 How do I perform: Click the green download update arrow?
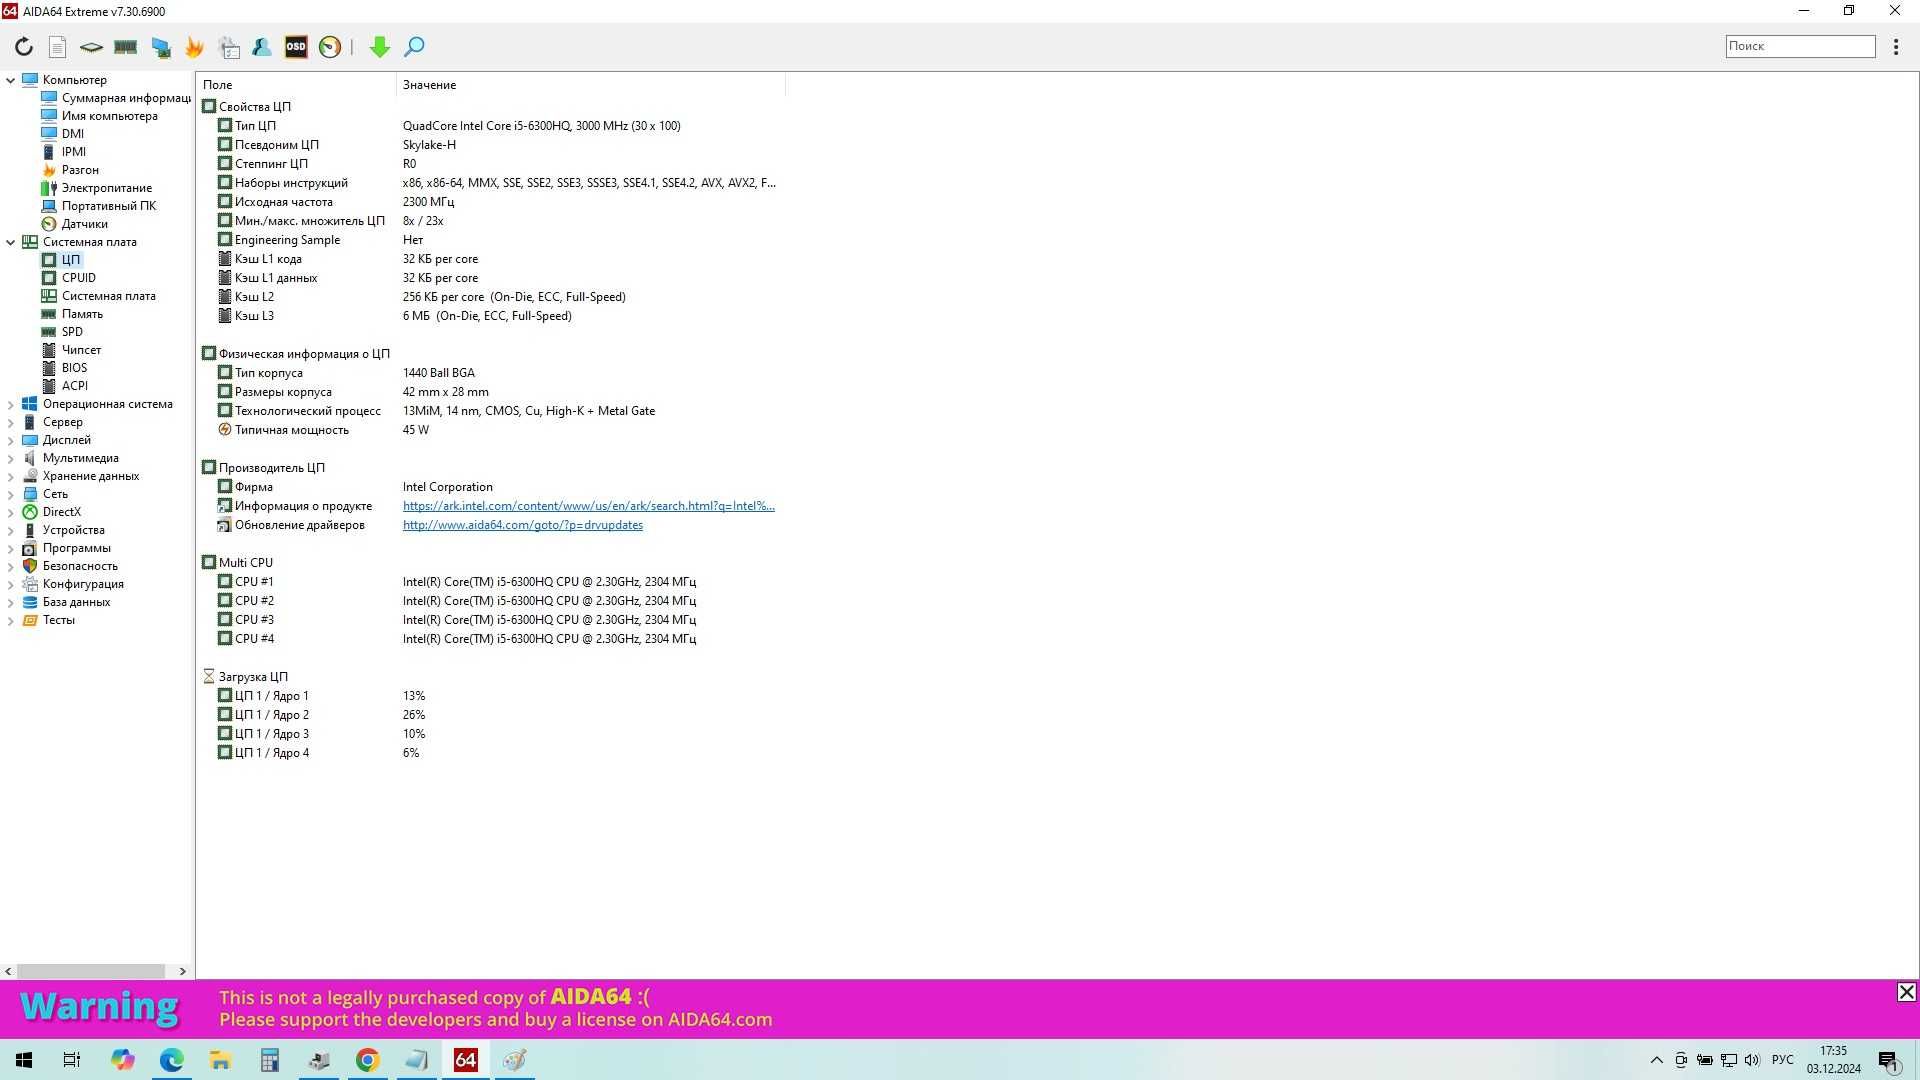pos(379,47)
